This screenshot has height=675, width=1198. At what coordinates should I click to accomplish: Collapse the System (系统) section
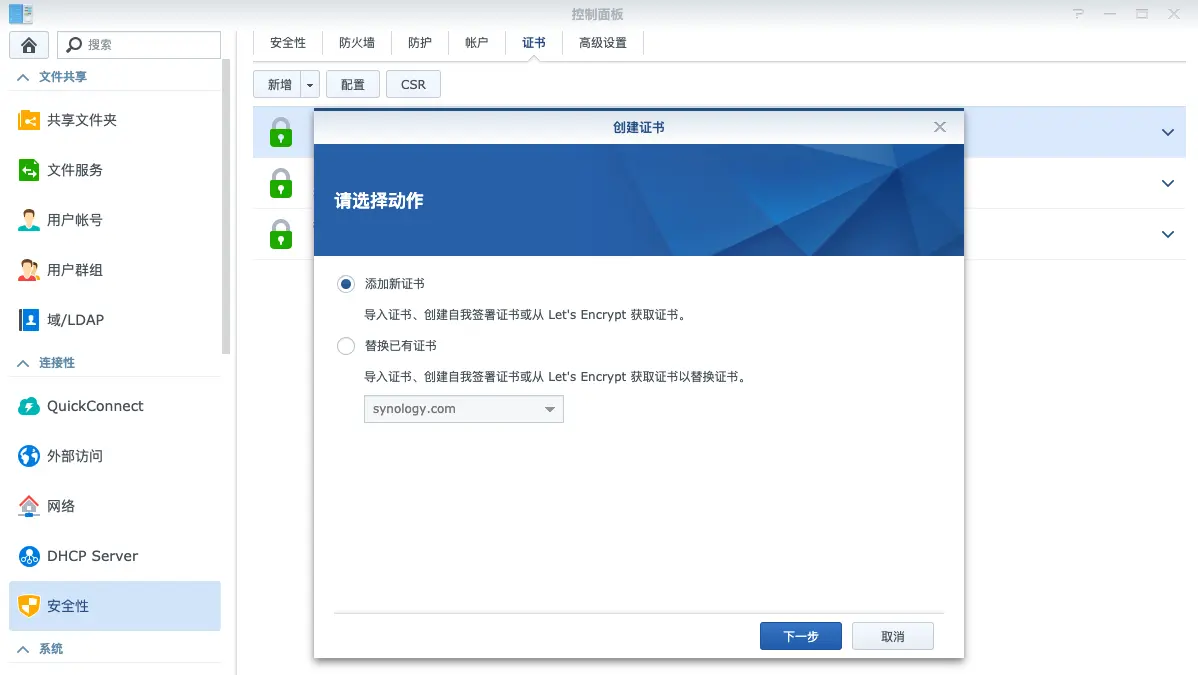(x=23, y=649)
